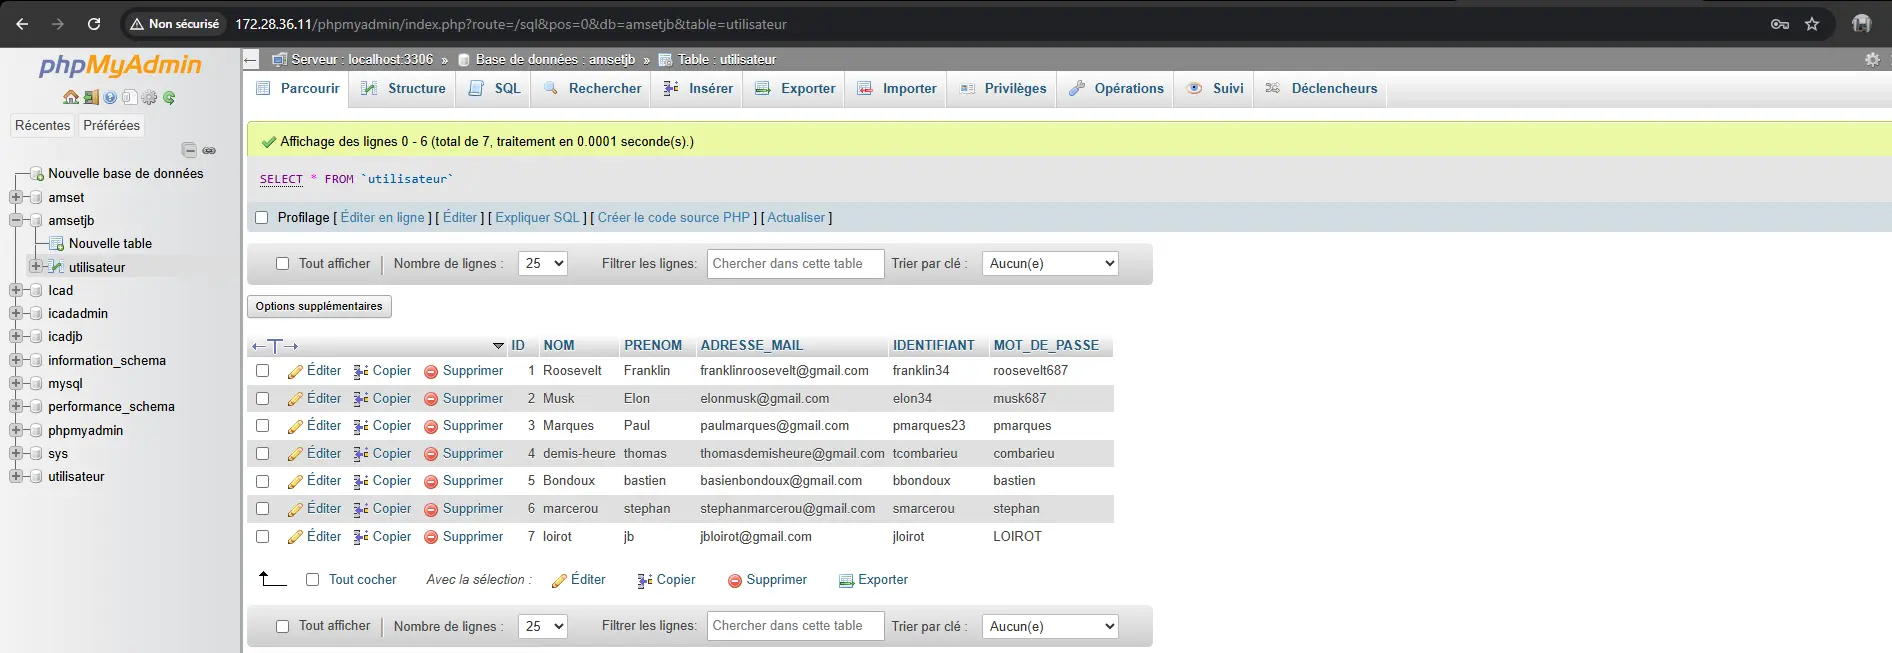Click the Éditer en ligne link

tap(383, 218)
